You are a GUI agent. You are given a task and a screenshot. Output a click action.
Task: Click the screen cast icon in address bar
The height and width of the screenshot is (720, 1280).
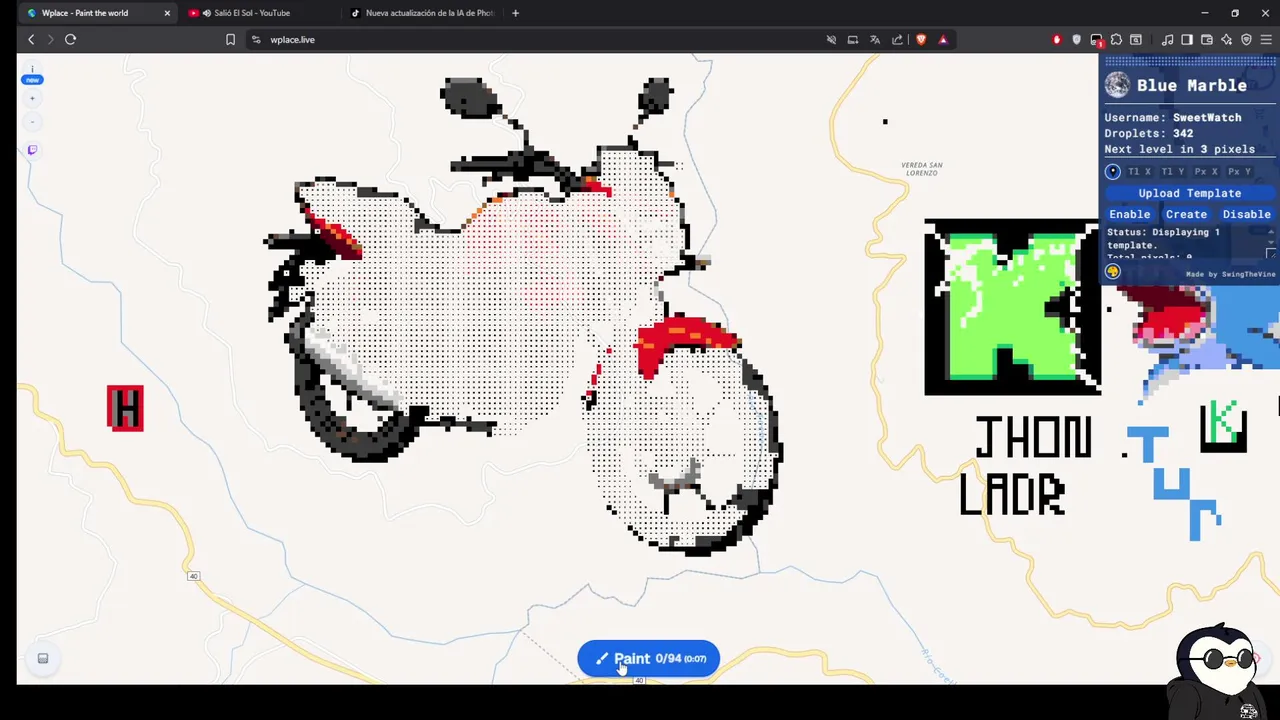(x=853, y=39)
